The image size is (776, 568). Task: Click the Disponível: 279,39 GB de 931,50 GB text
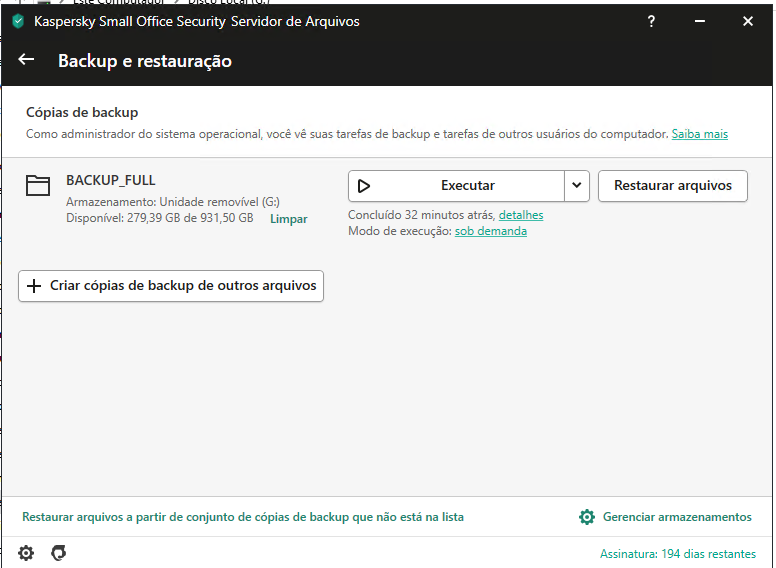click(159, 218)
